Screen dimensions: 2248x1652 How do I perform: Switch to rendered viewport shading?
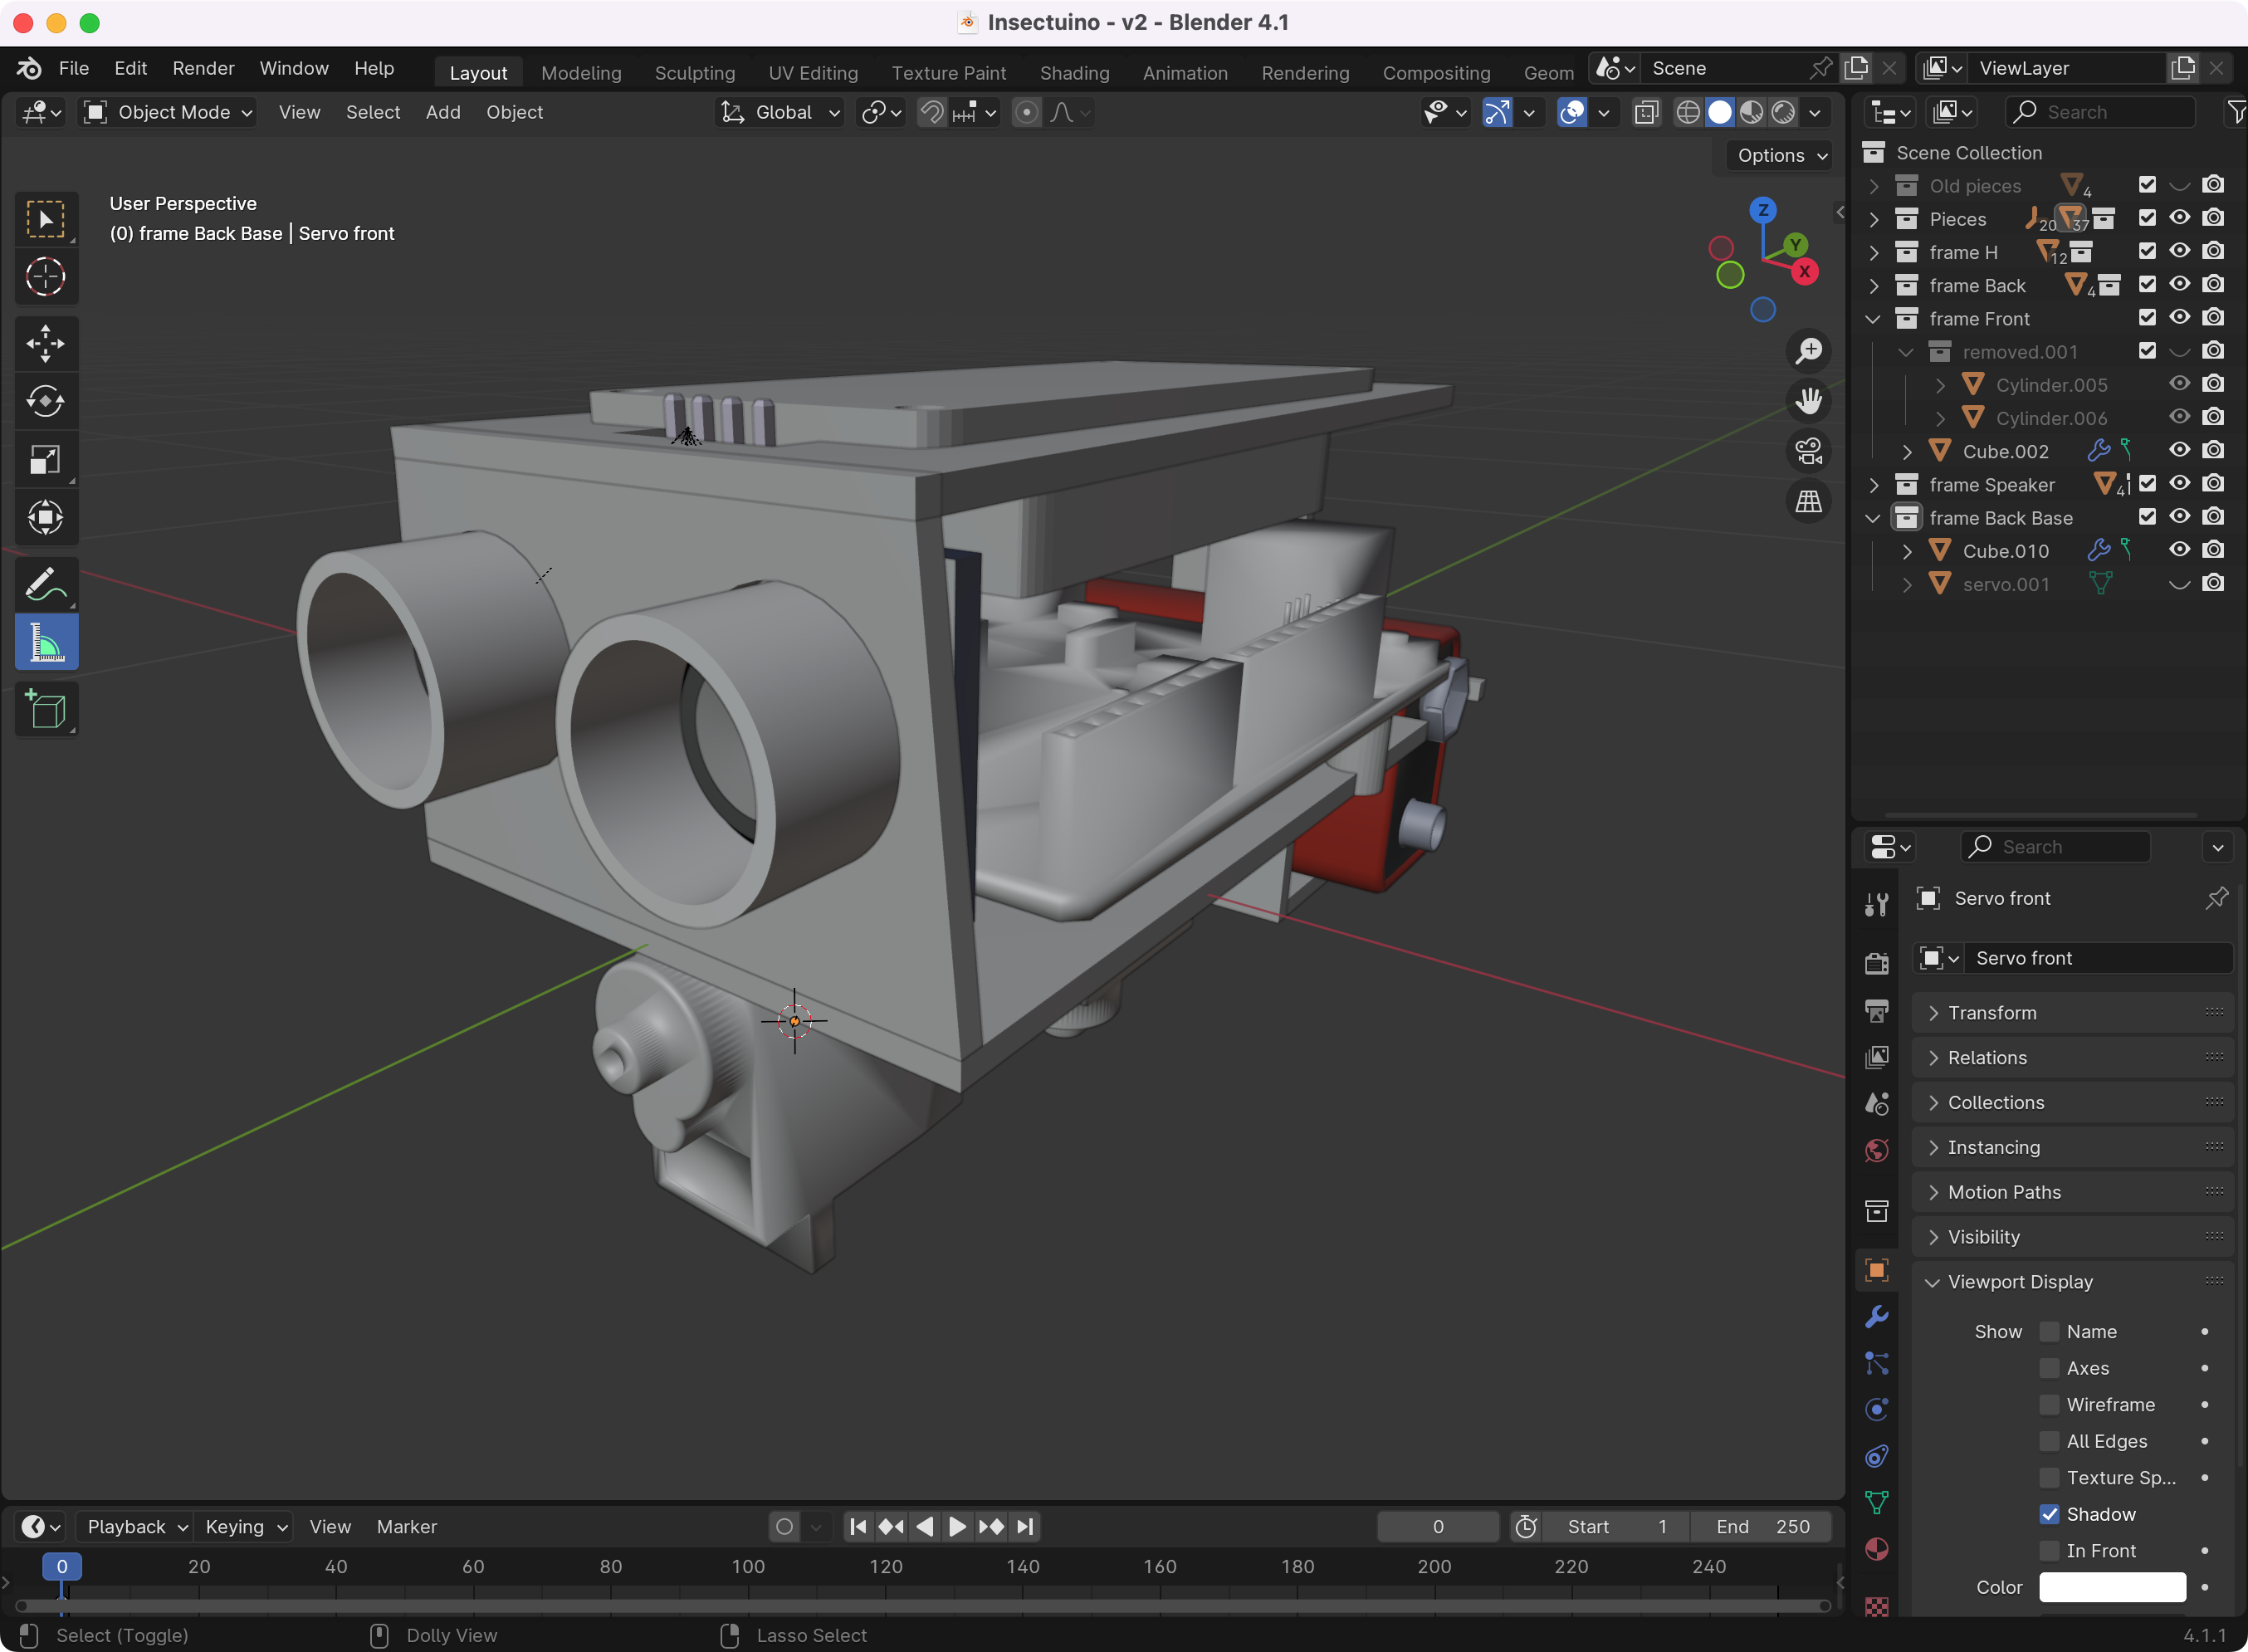(x=1783, y=112)
